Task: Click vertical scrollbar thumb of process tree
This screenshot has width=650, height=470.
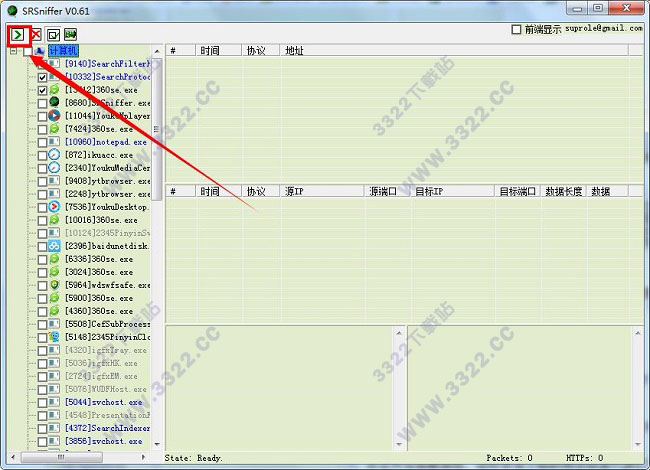Action: pyautogui.click(x=156, y=129)
